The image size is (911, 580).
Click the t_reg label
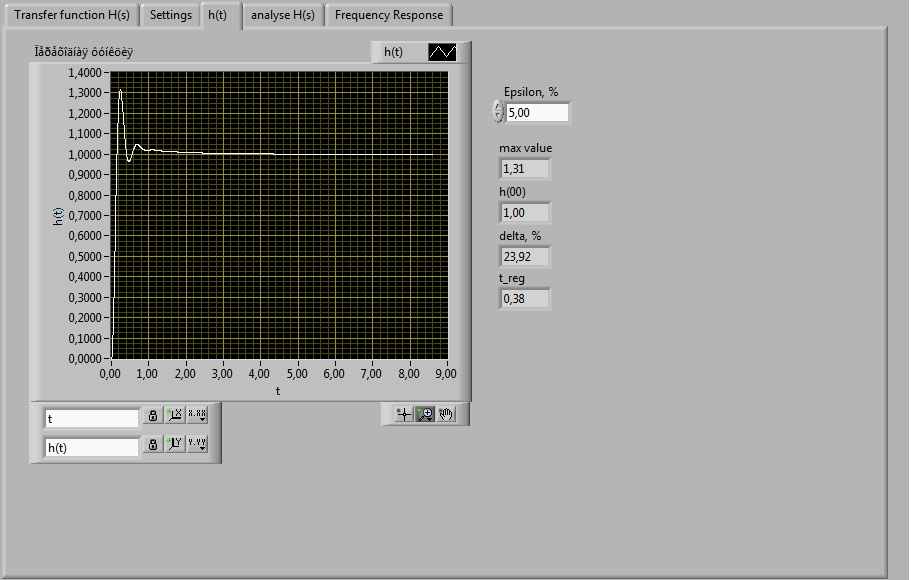click(x=512, y=278)
